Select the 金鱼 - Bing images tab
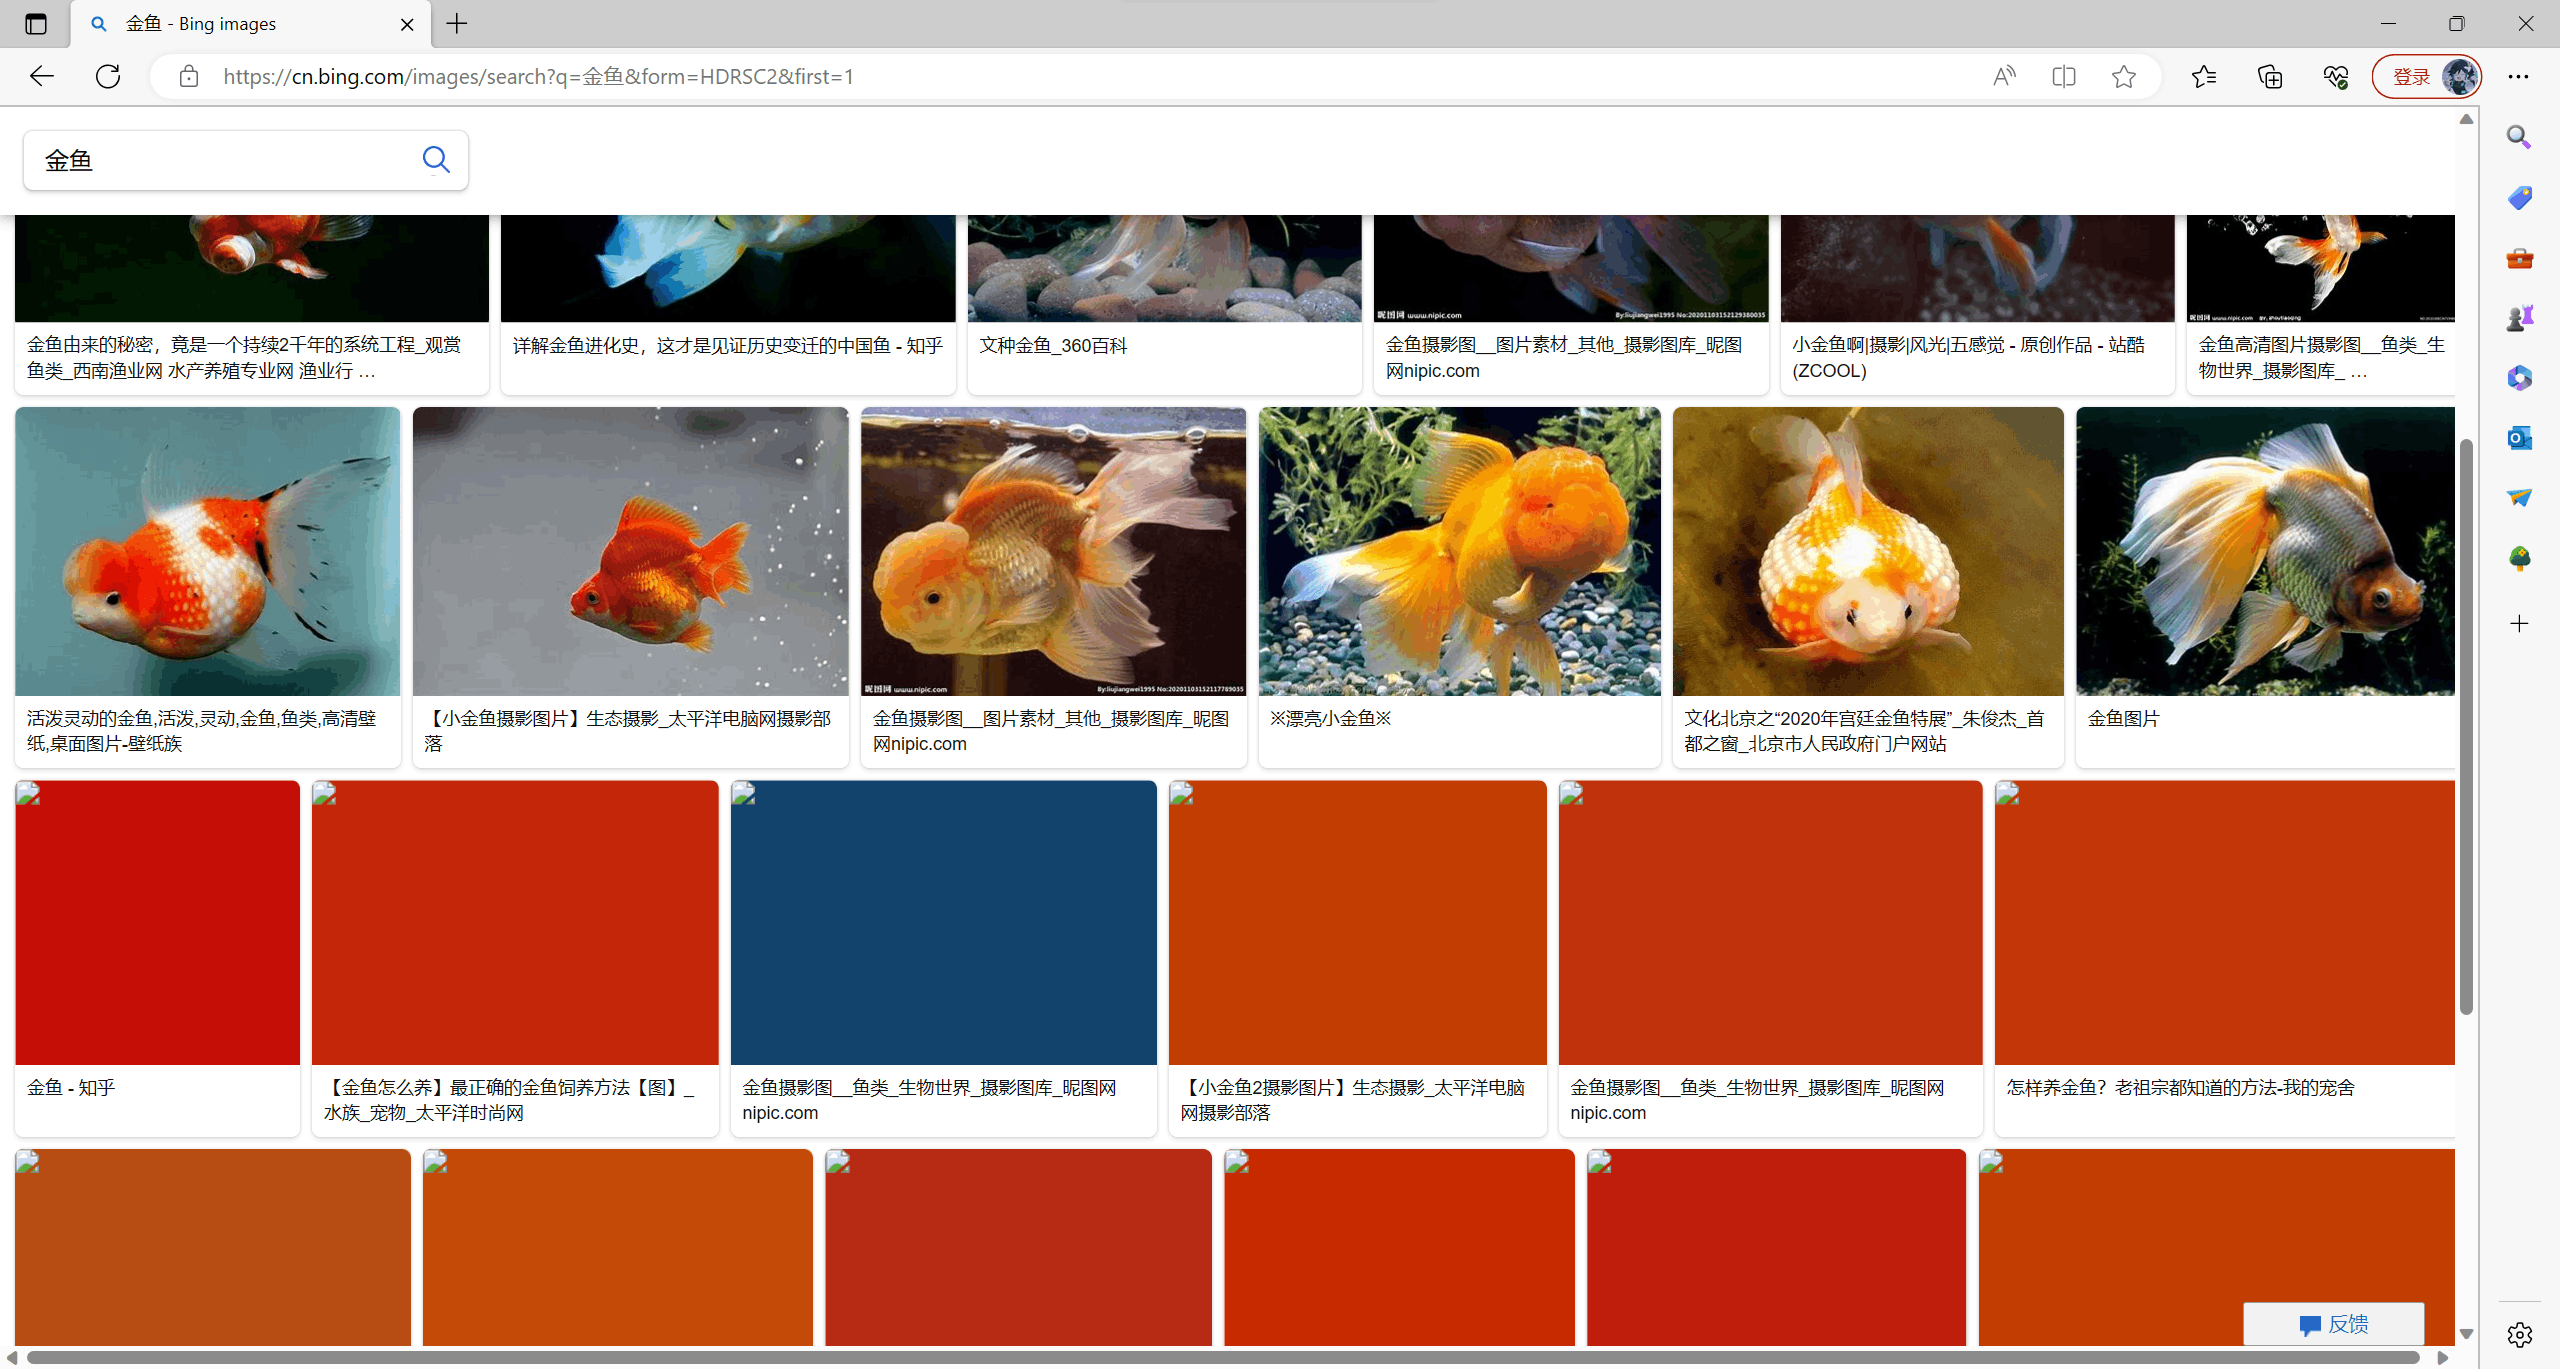2560x1369 pixels. (250, 24)
